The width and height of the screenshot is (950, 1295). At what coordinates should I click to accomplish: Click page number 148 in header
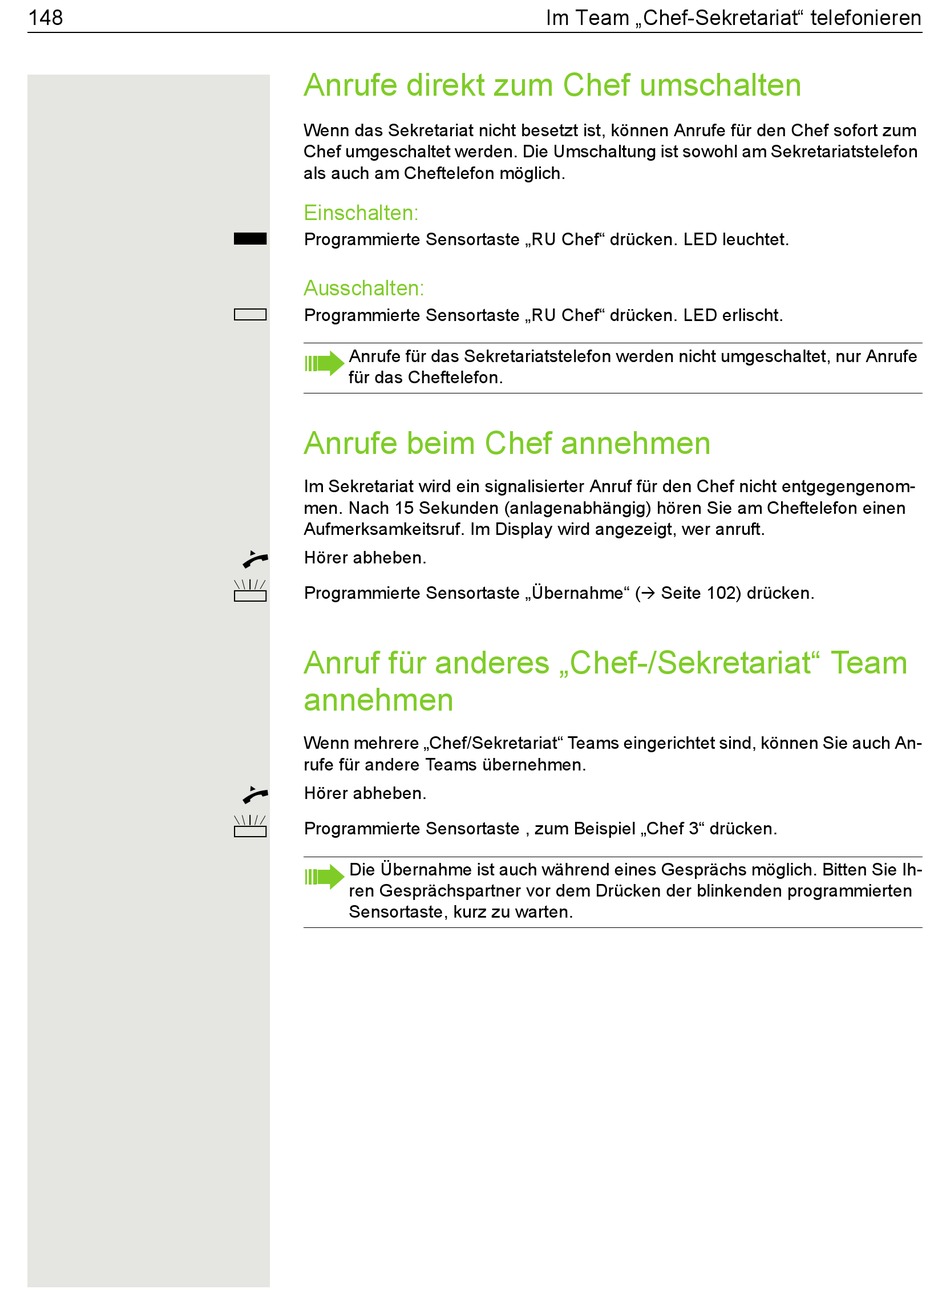46,17
